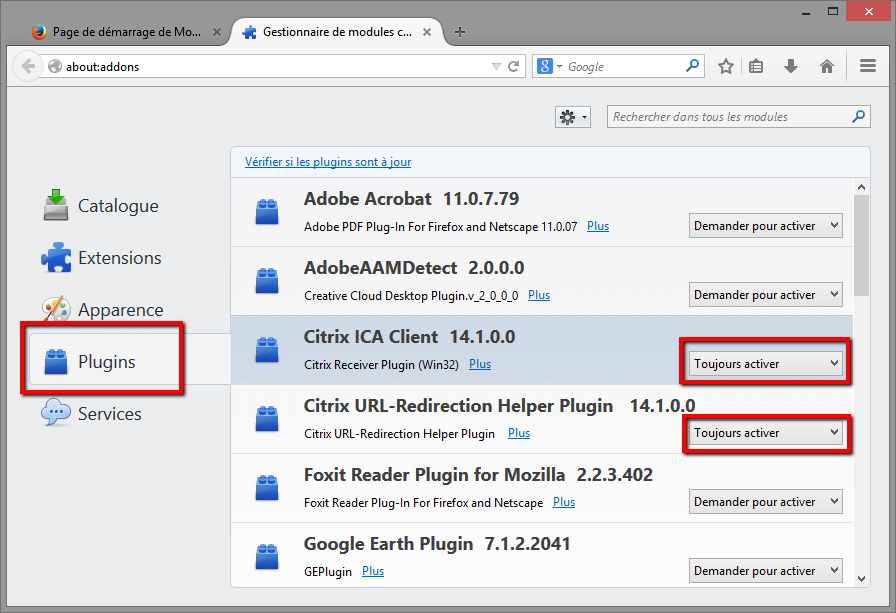Go to the home page icon
896x613 pixels.
coord(826,66)
